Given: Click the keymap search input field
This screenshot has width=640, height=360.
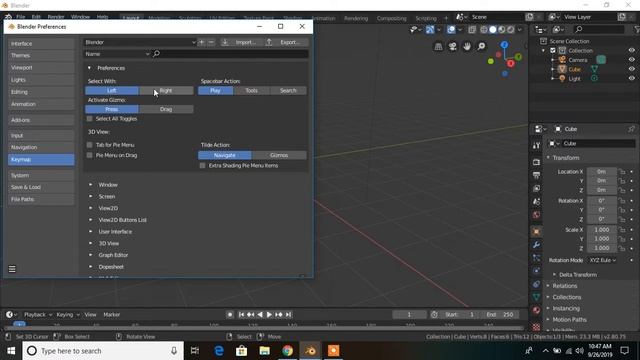Looking at the screenshot, I should [230, 54].
